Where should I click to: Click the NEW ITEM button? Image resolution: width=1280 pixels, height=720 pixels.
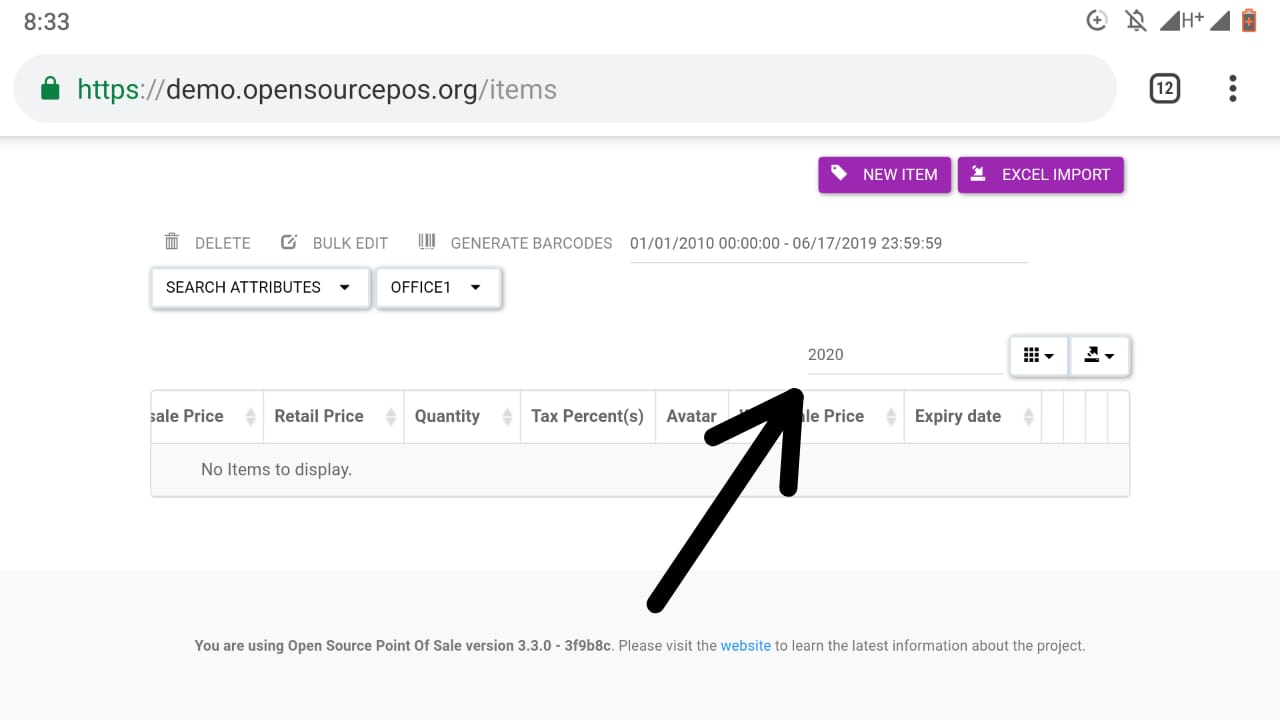[x=884, y=174]
